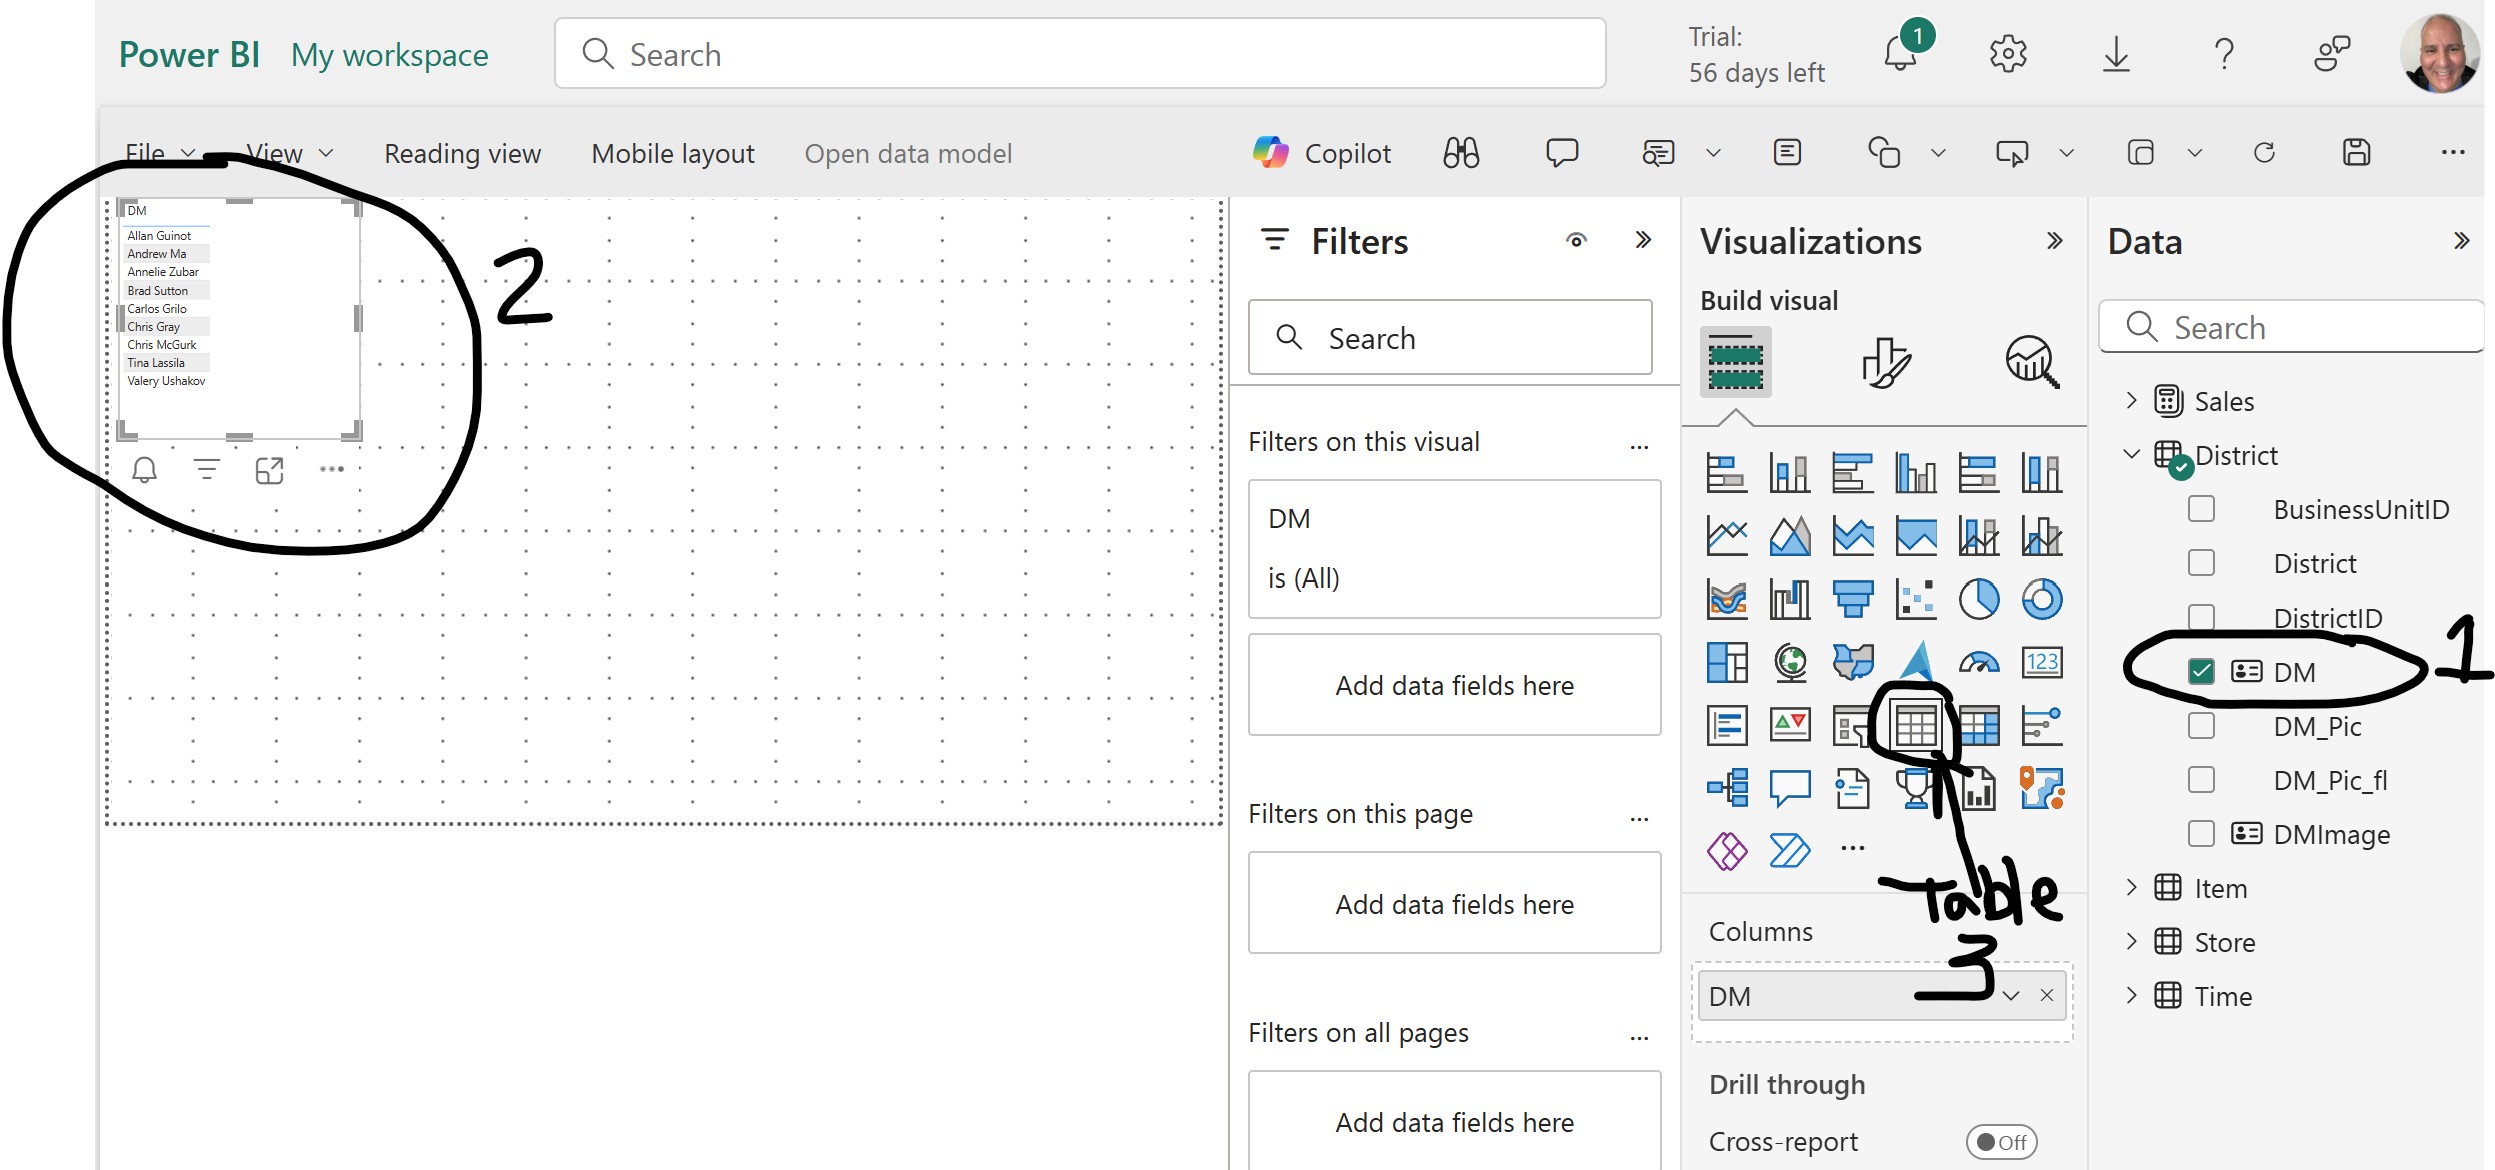2495x1170 pixels.
Task: Open the notifications bell
Action: (x=1900, y=54)
